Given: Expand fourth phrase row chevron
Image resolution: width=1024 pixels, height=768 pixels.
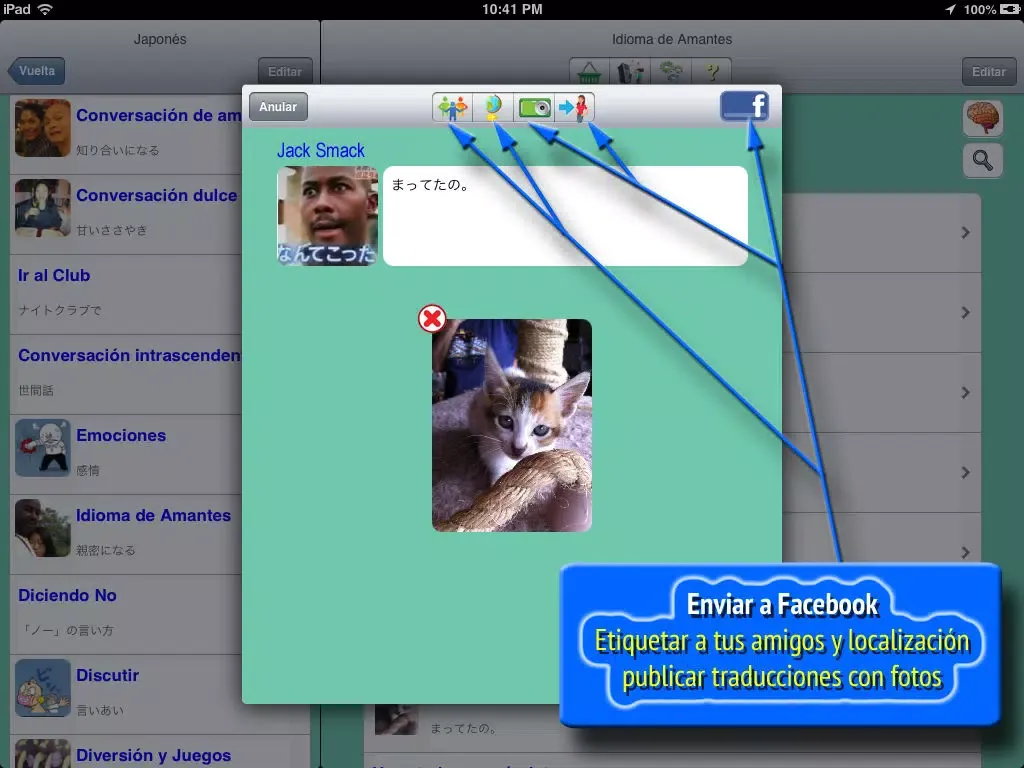Looking at the screenshot, I should click(965, 472).
